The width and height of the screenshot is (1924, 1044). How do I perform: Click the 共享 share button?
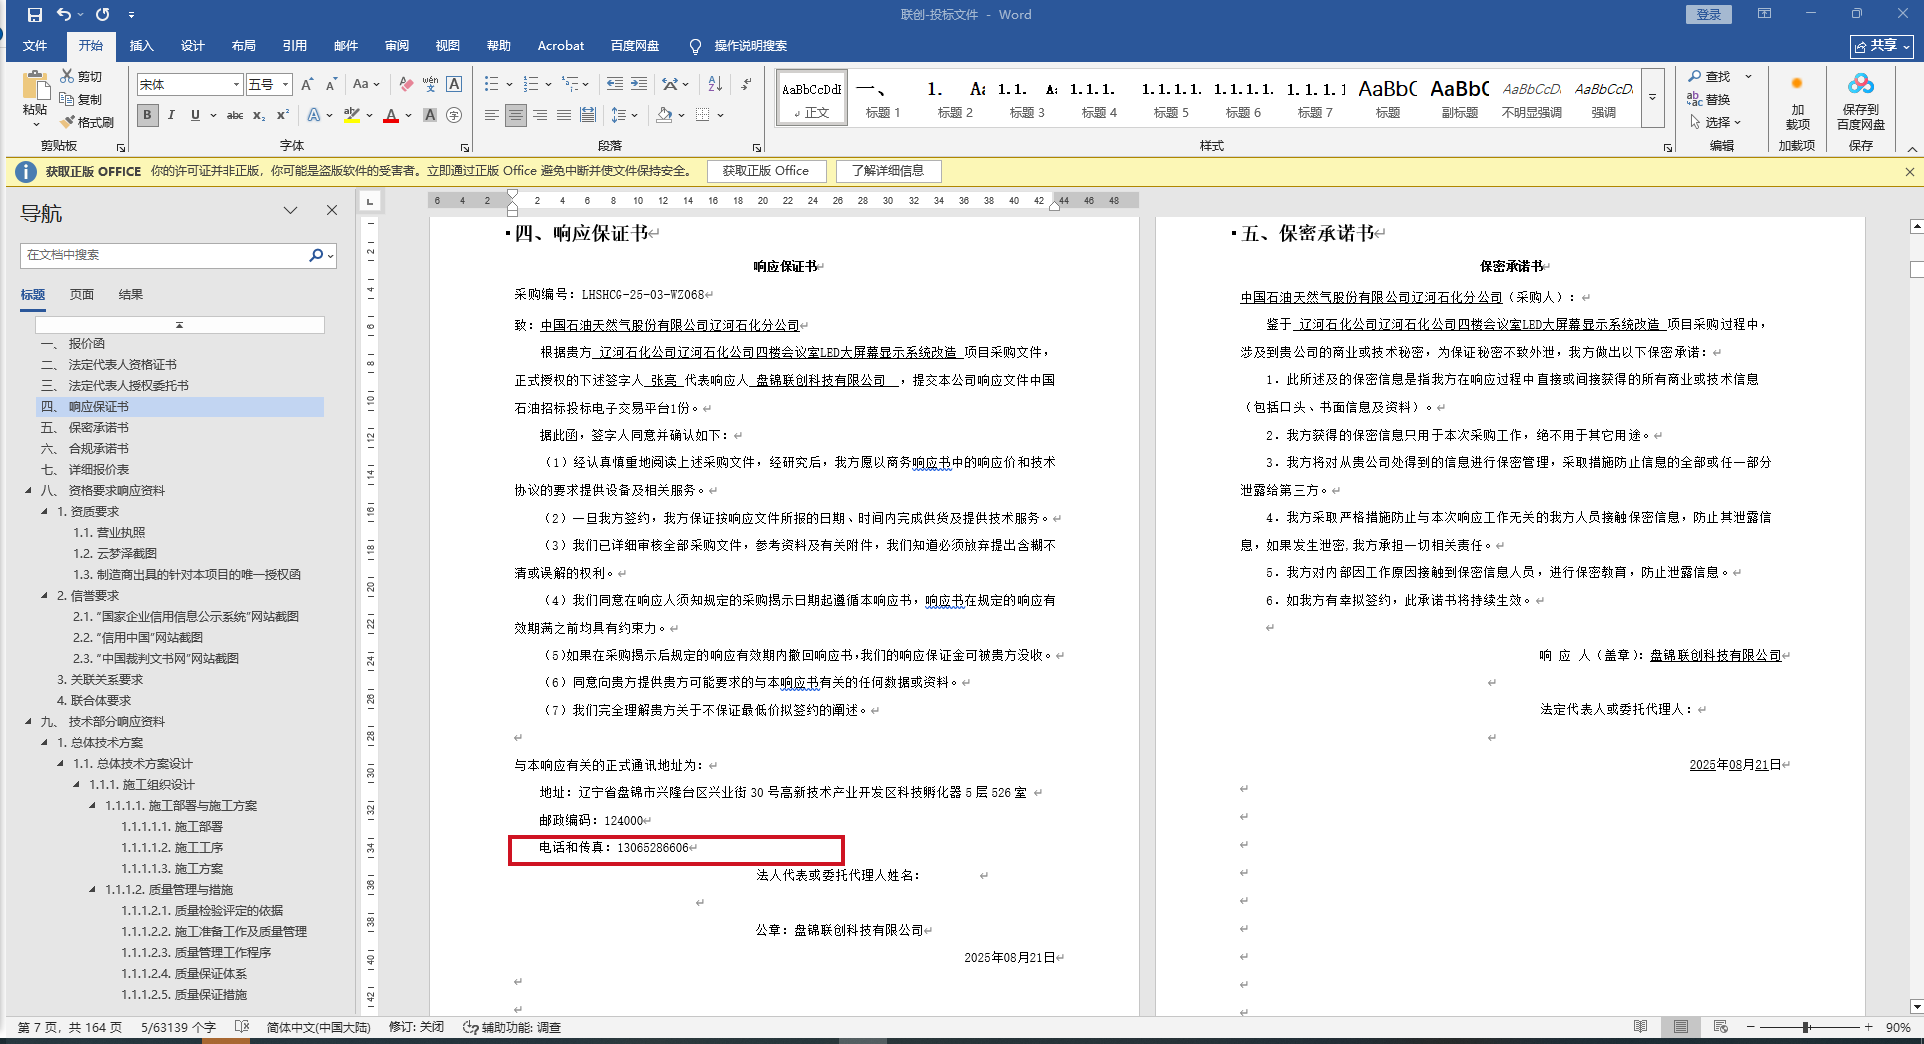[1881, 46]
